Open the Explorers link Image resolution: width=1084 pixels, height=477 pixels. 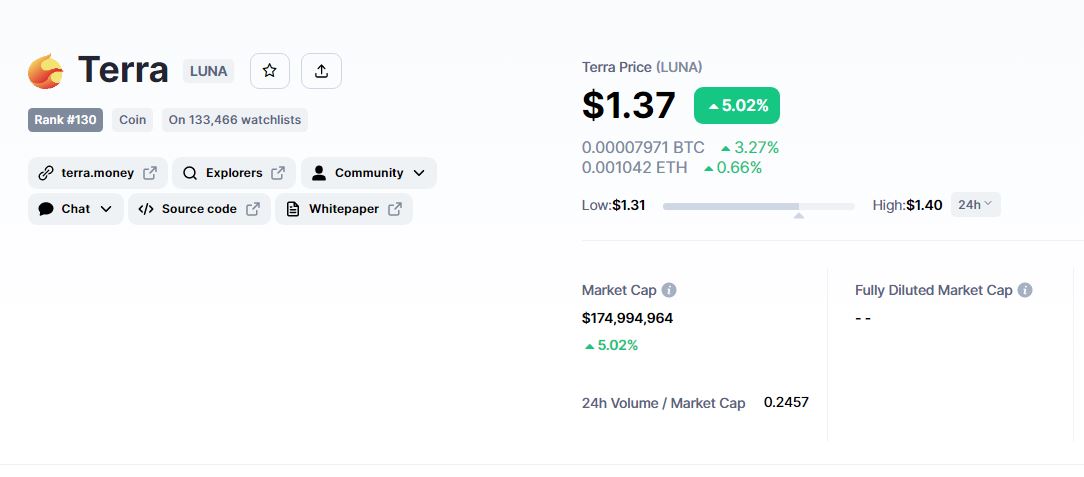click(x=234, y=173)
